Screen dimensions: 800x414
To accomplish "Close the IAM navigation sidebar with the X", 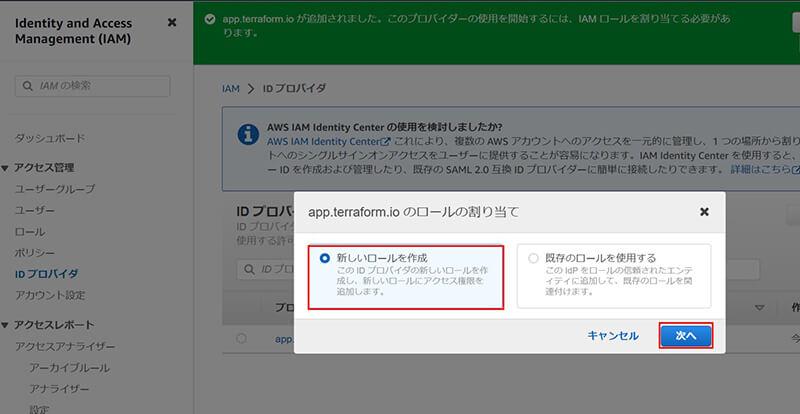I will click(x=172, y=23).
